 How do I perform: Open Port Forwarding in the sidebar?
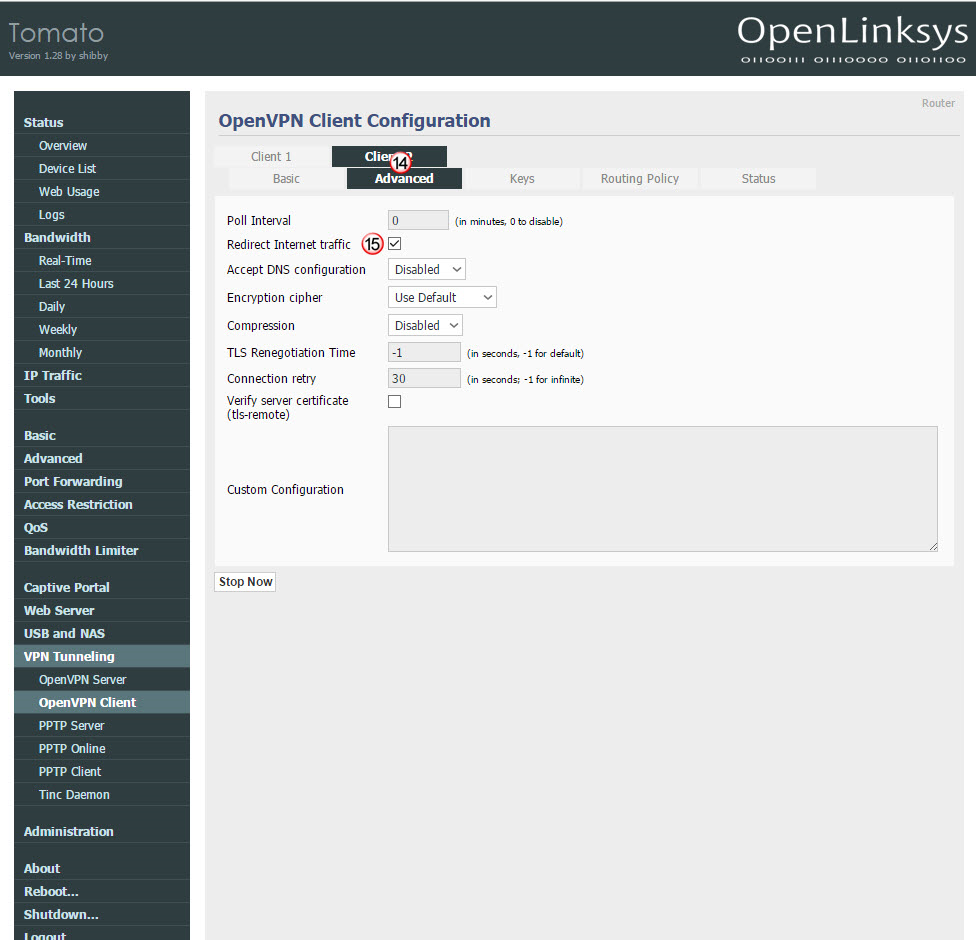[x=102, y=481]
